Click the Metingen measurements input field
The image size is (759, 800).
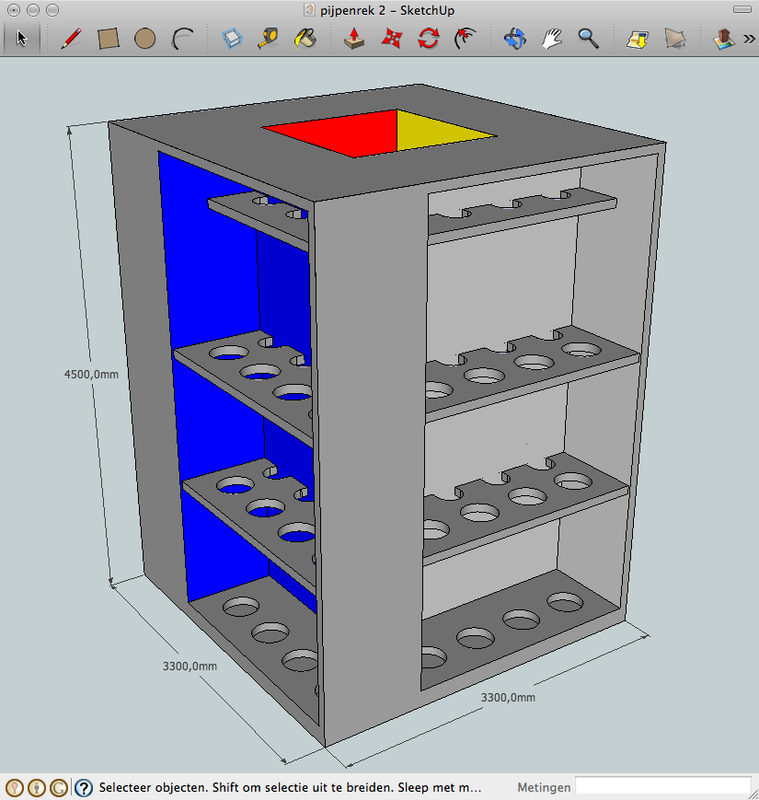pyautogui.click(x=663, y=787)
